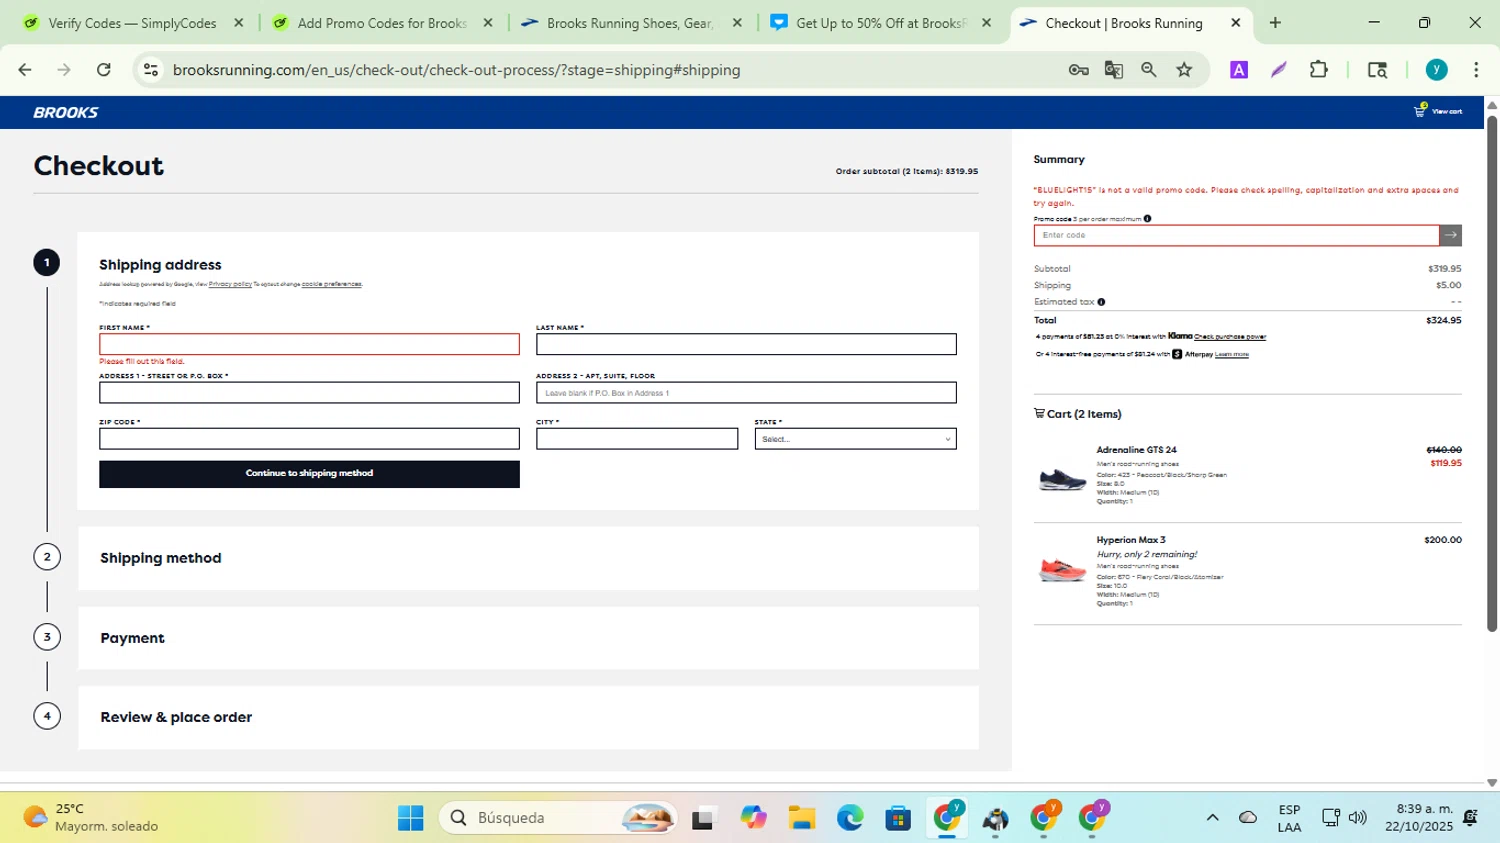1500x843 pixels.
Task: Expand the State select dropdown
Action: (x=855, y=439)
